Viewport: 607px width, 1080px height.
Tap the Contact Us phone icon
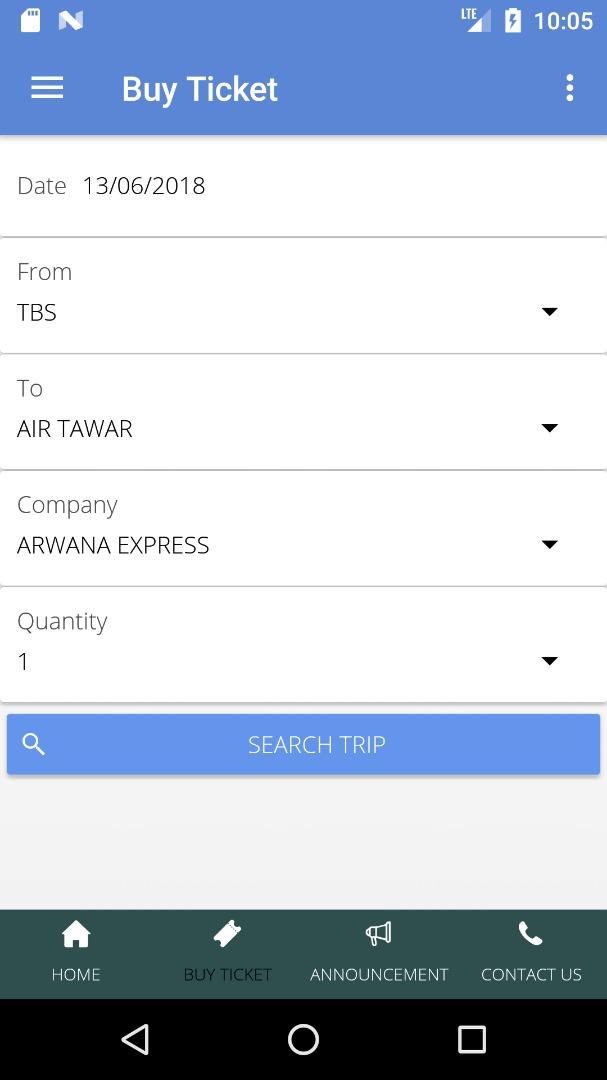coord(530,934)
